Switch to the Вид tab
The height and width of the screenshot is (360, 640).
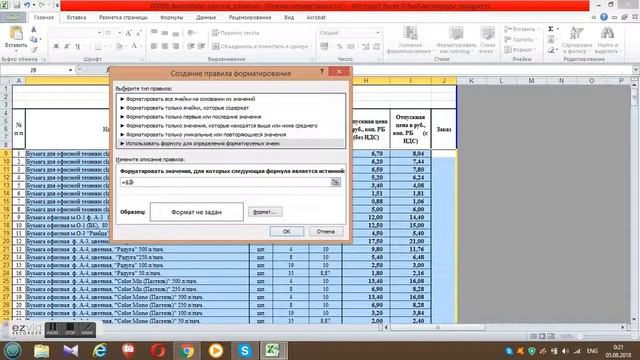(x=289, y=18)
